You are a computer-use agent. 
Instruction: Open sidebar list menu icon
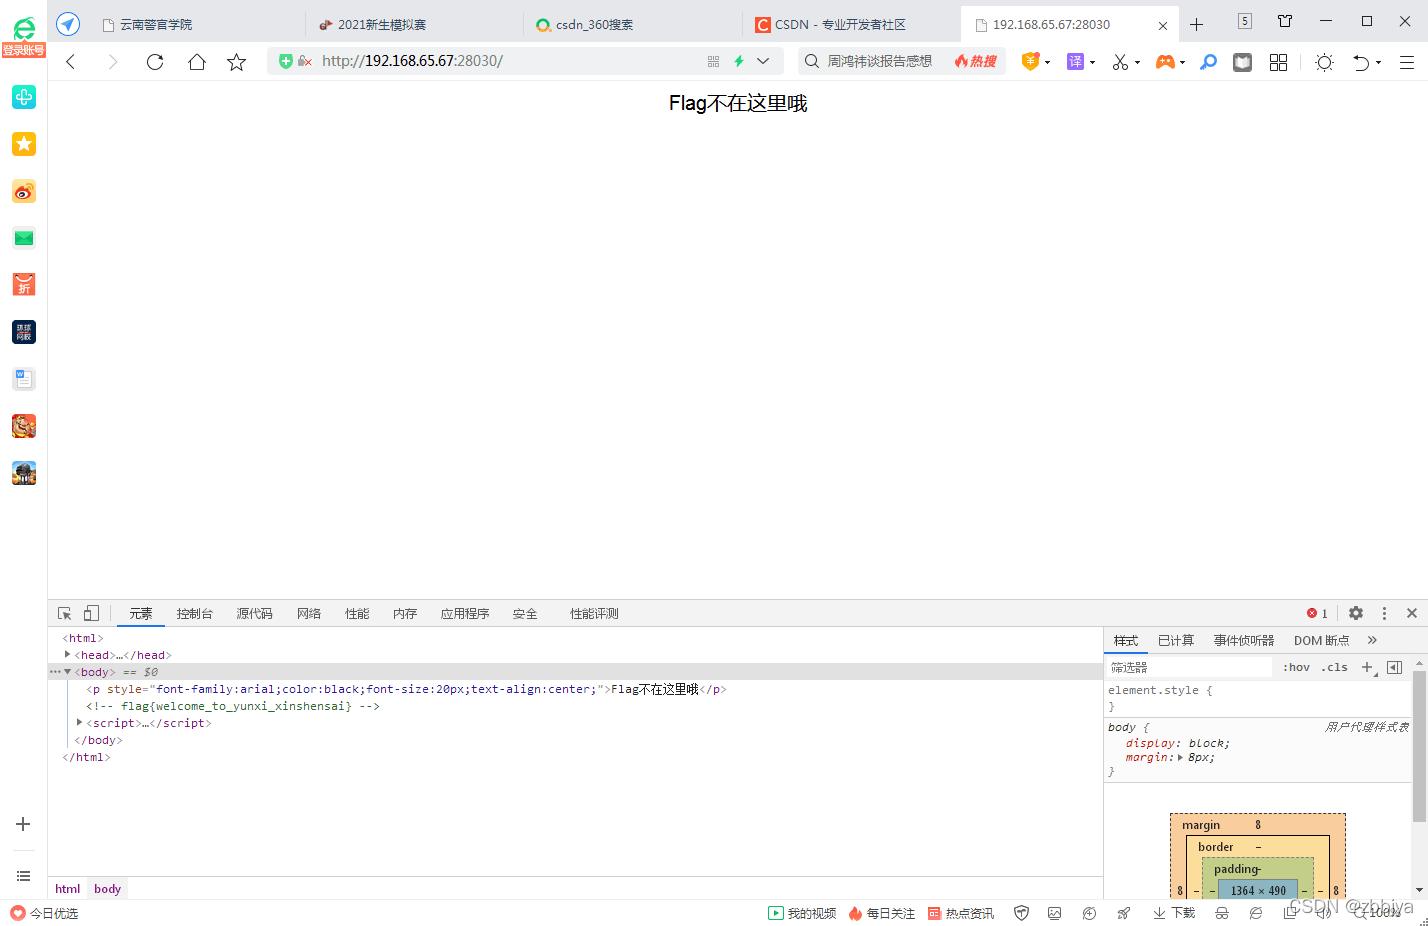[x=23, y=876]
